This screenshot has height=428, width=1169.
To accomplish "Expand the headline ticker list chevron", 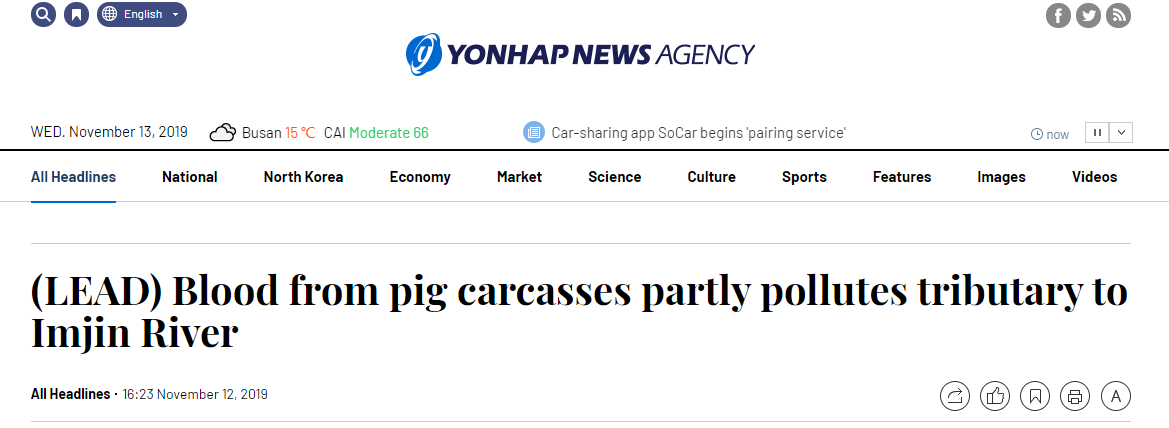I will point(1121,132).
